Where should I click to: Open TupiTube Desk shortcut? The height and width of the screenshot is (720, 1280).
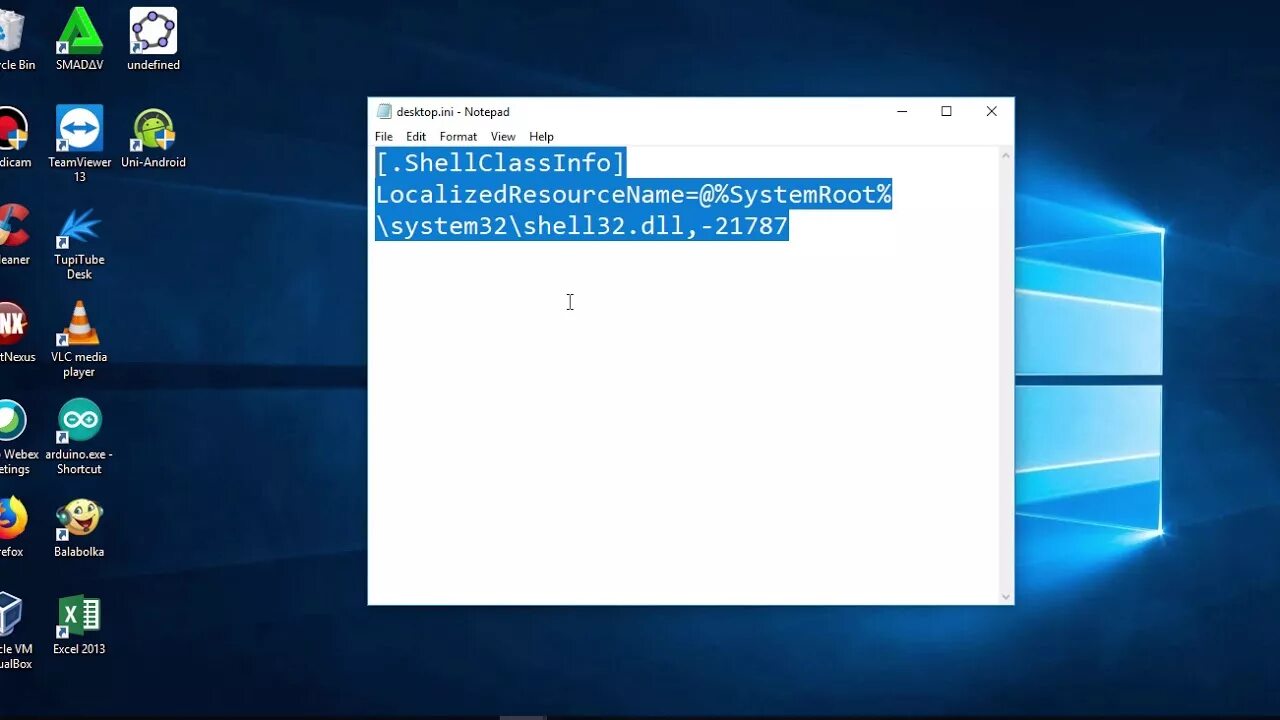click(79, 242)
